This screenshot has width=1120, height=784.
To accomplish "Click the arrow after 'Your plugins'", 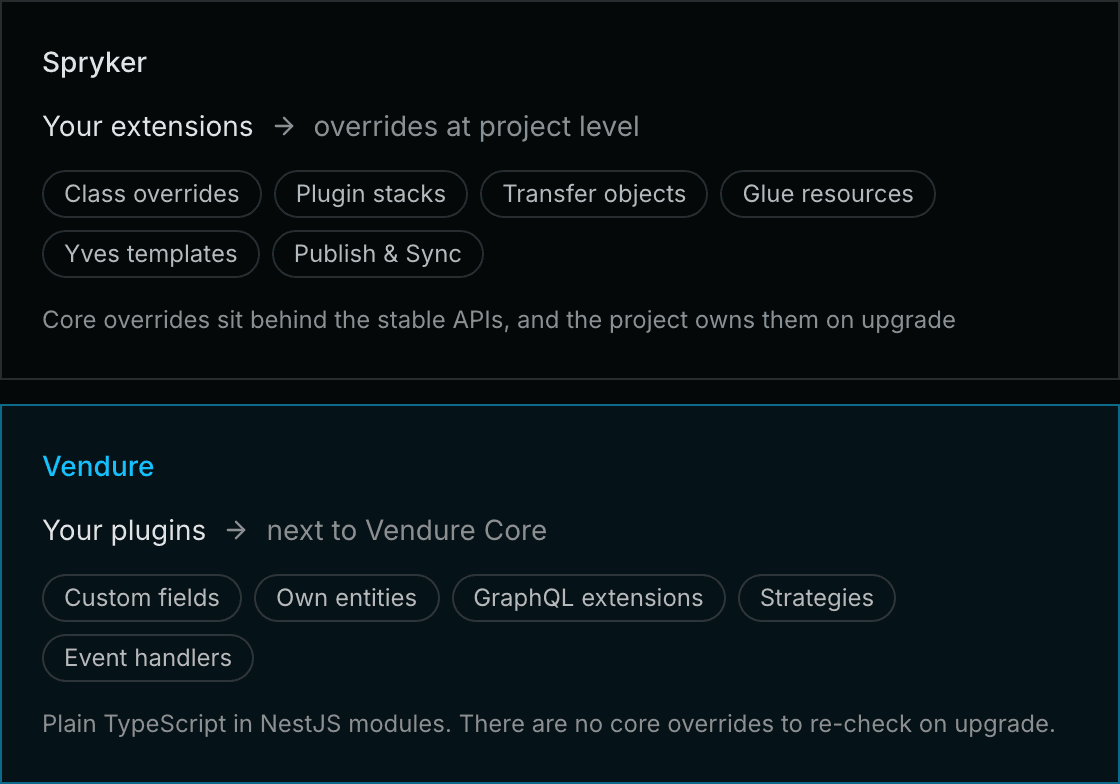I will pyautogui.click(x=236, y=531).
